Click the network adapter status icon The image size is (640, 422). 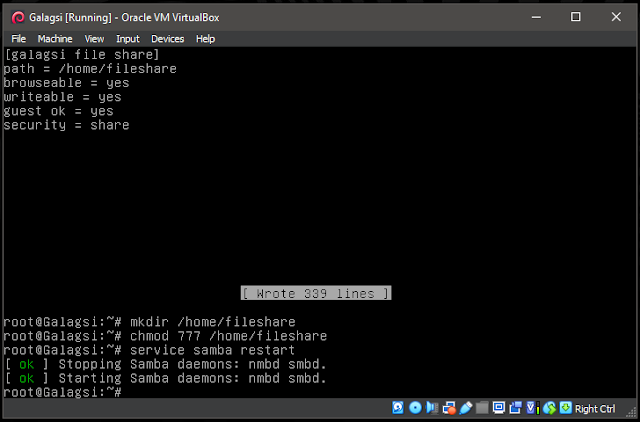[x=449, y=408]
